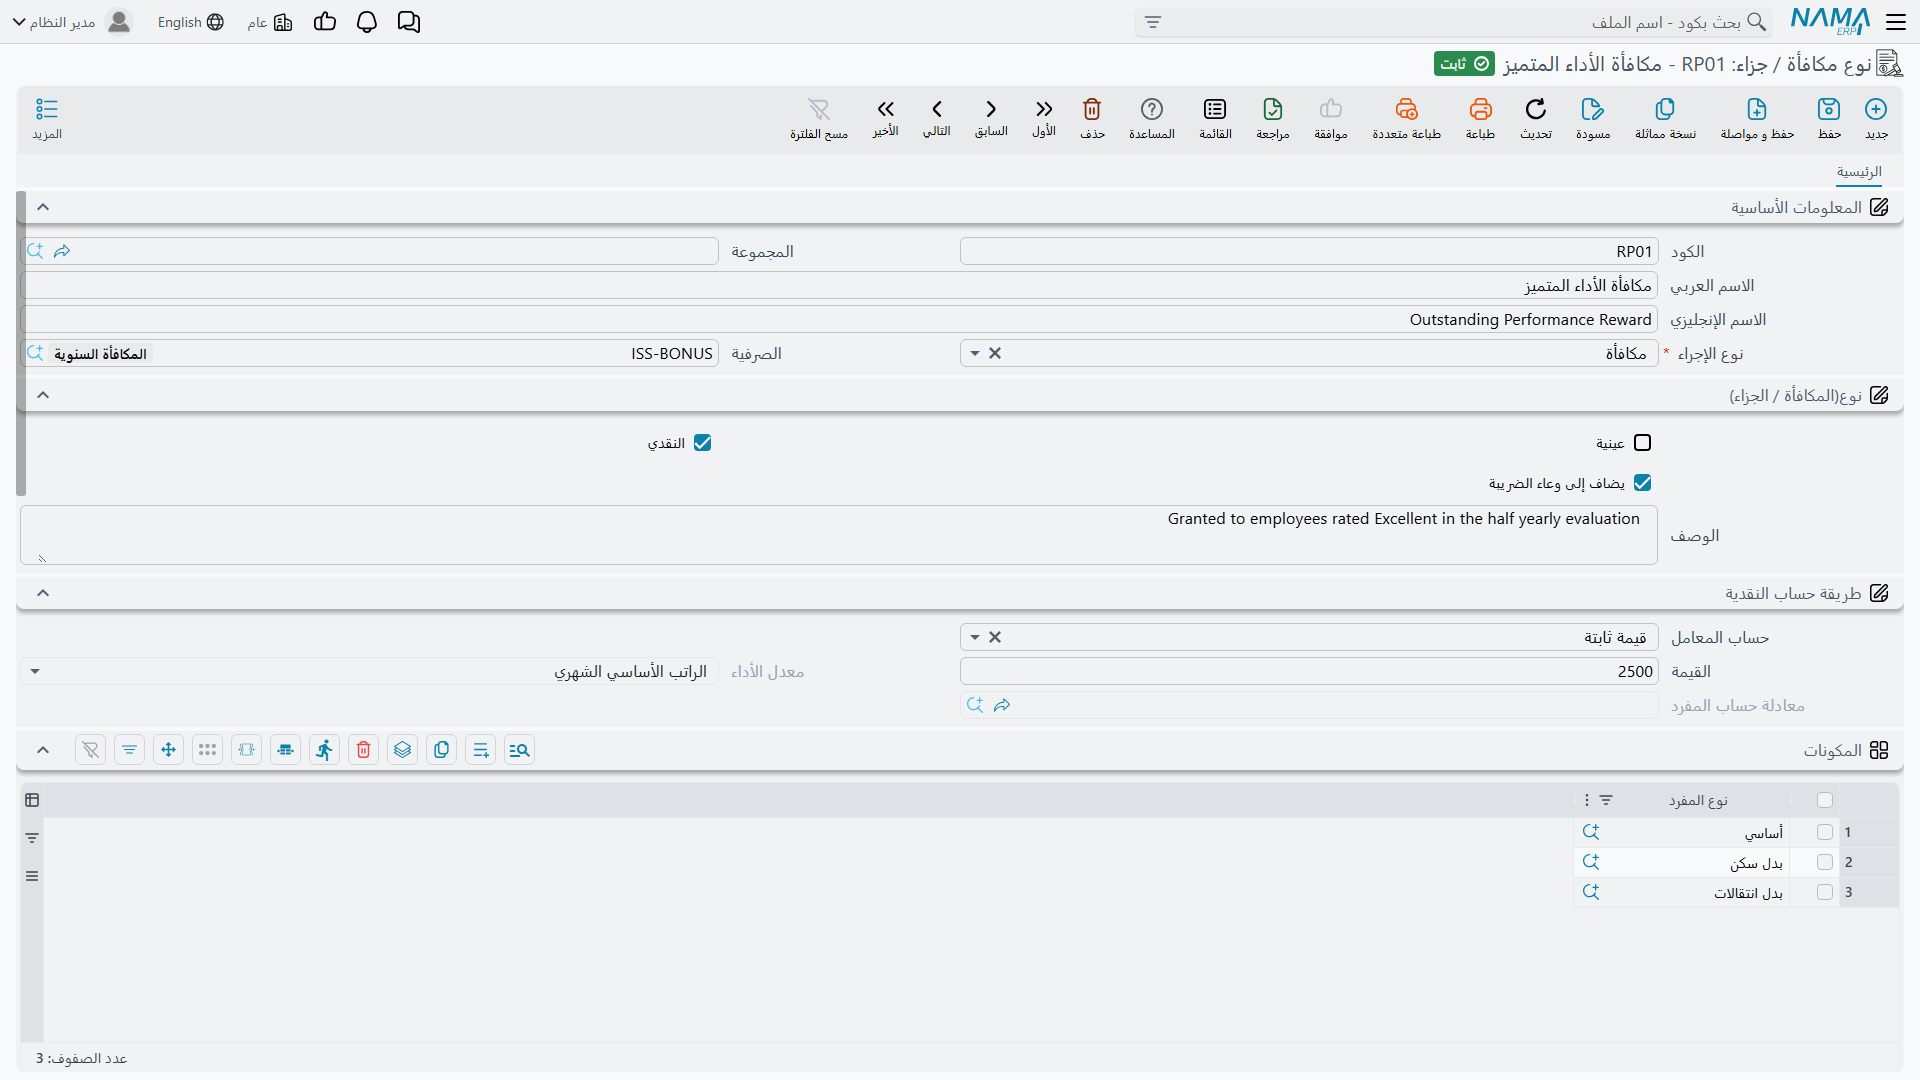The height and width of the screenshot is (1080, 1920).
Task: Check the select-all components header checkbox
Action: click(1825, 800)
